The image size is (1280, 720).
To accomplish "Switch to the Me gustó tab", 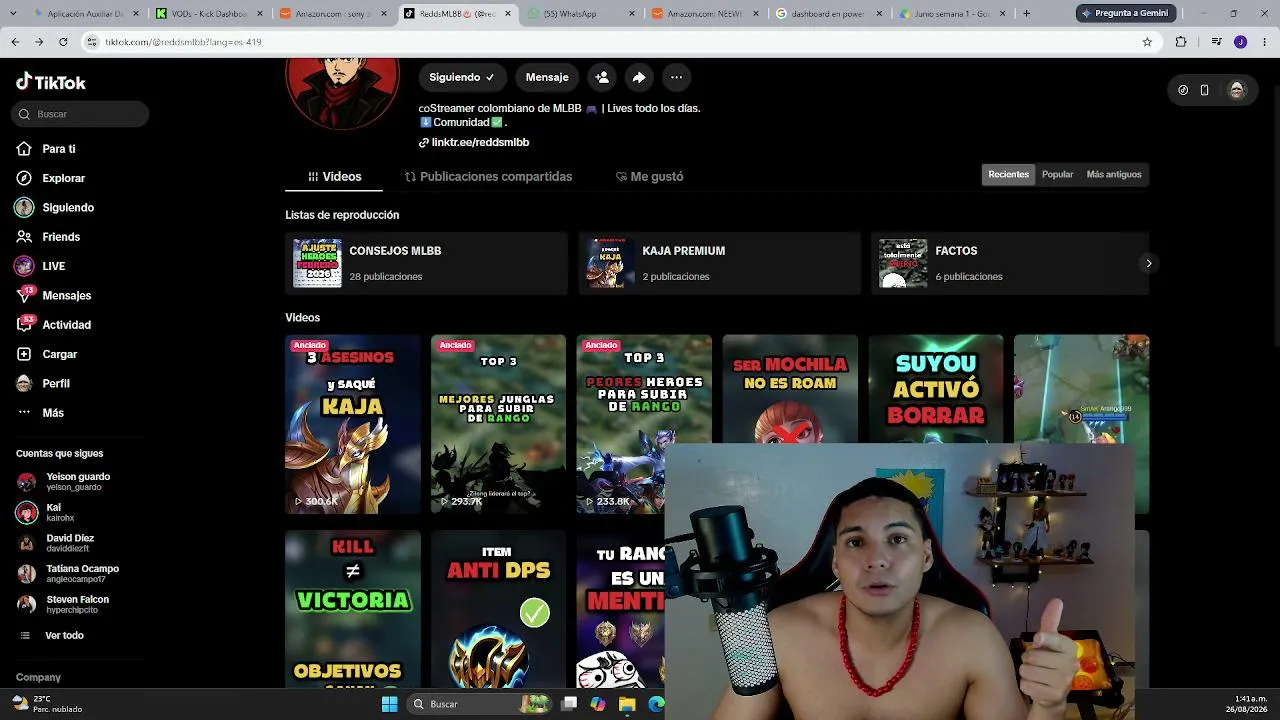I will [650, 176].
